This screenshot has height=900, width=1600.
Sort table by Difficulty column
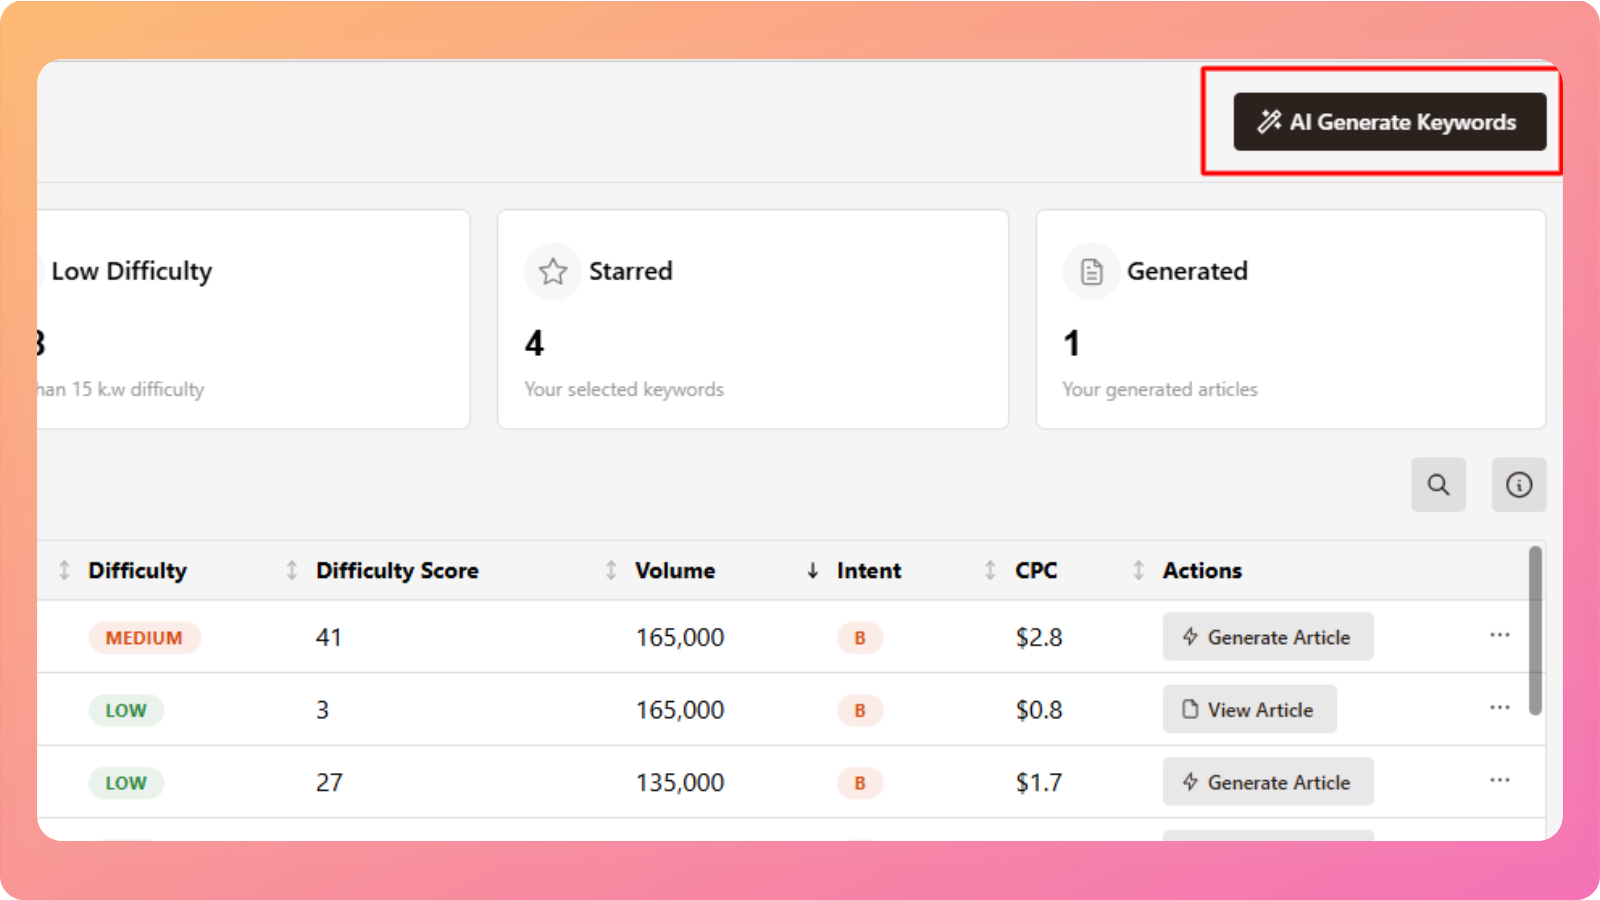[137, 570]
